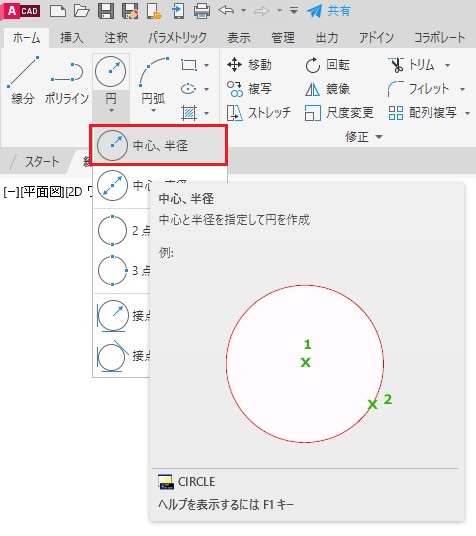Expand the トリム dropdown arrow
Screen dimensions: 476x536
pyautogui.click(x=447, y=65)
